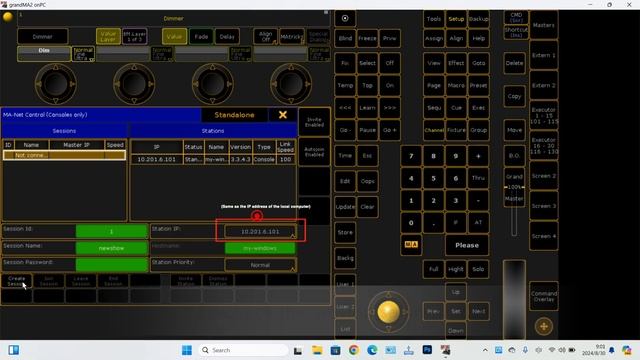The image size is (640, 360).
Task: Open the Dimmer preset type button
Action: 42,36
